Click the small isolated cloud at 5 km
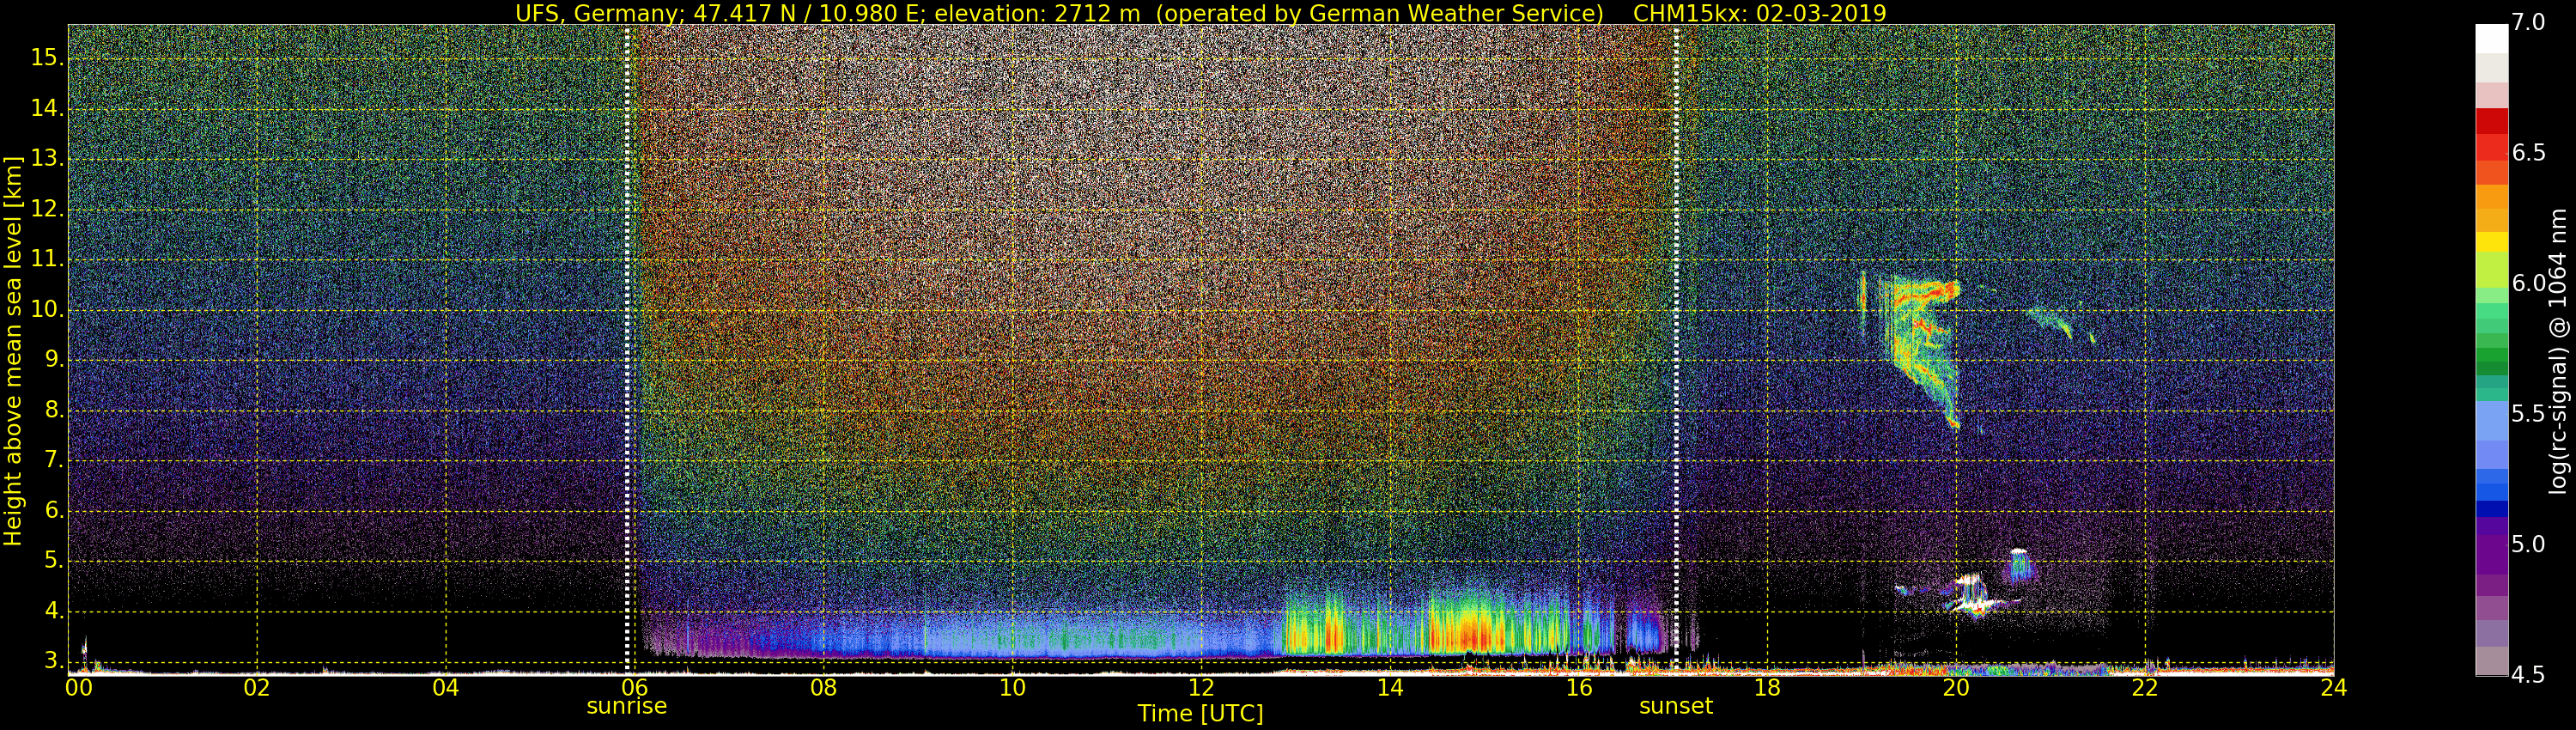Image resolution: width=2576 pixels, height=730 pixels. pos(2019,565)
